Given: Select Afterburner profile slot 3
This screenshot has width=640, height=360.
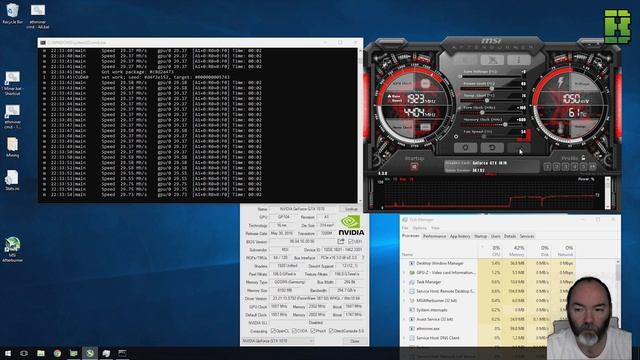Looking at the screenshot, I should pyautogui.click(x=565, y=167).
